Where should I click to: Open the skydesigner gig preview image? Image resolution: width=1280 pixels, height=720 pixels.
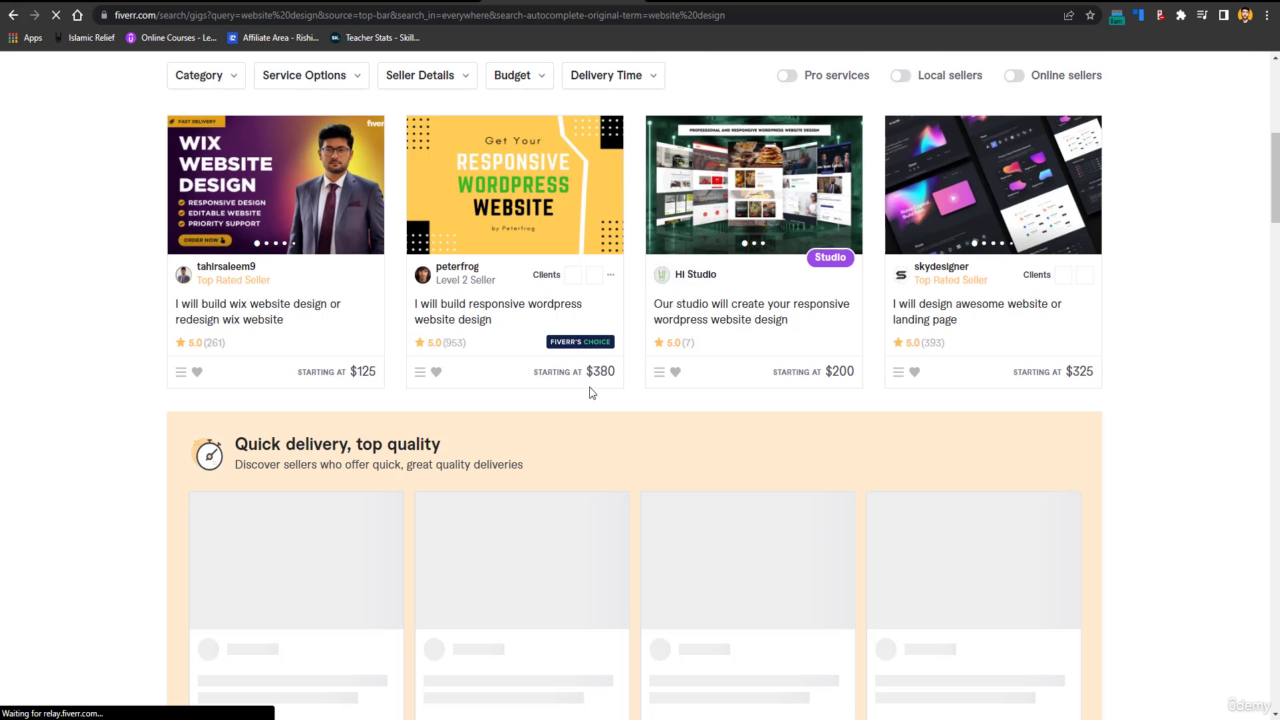993,185
